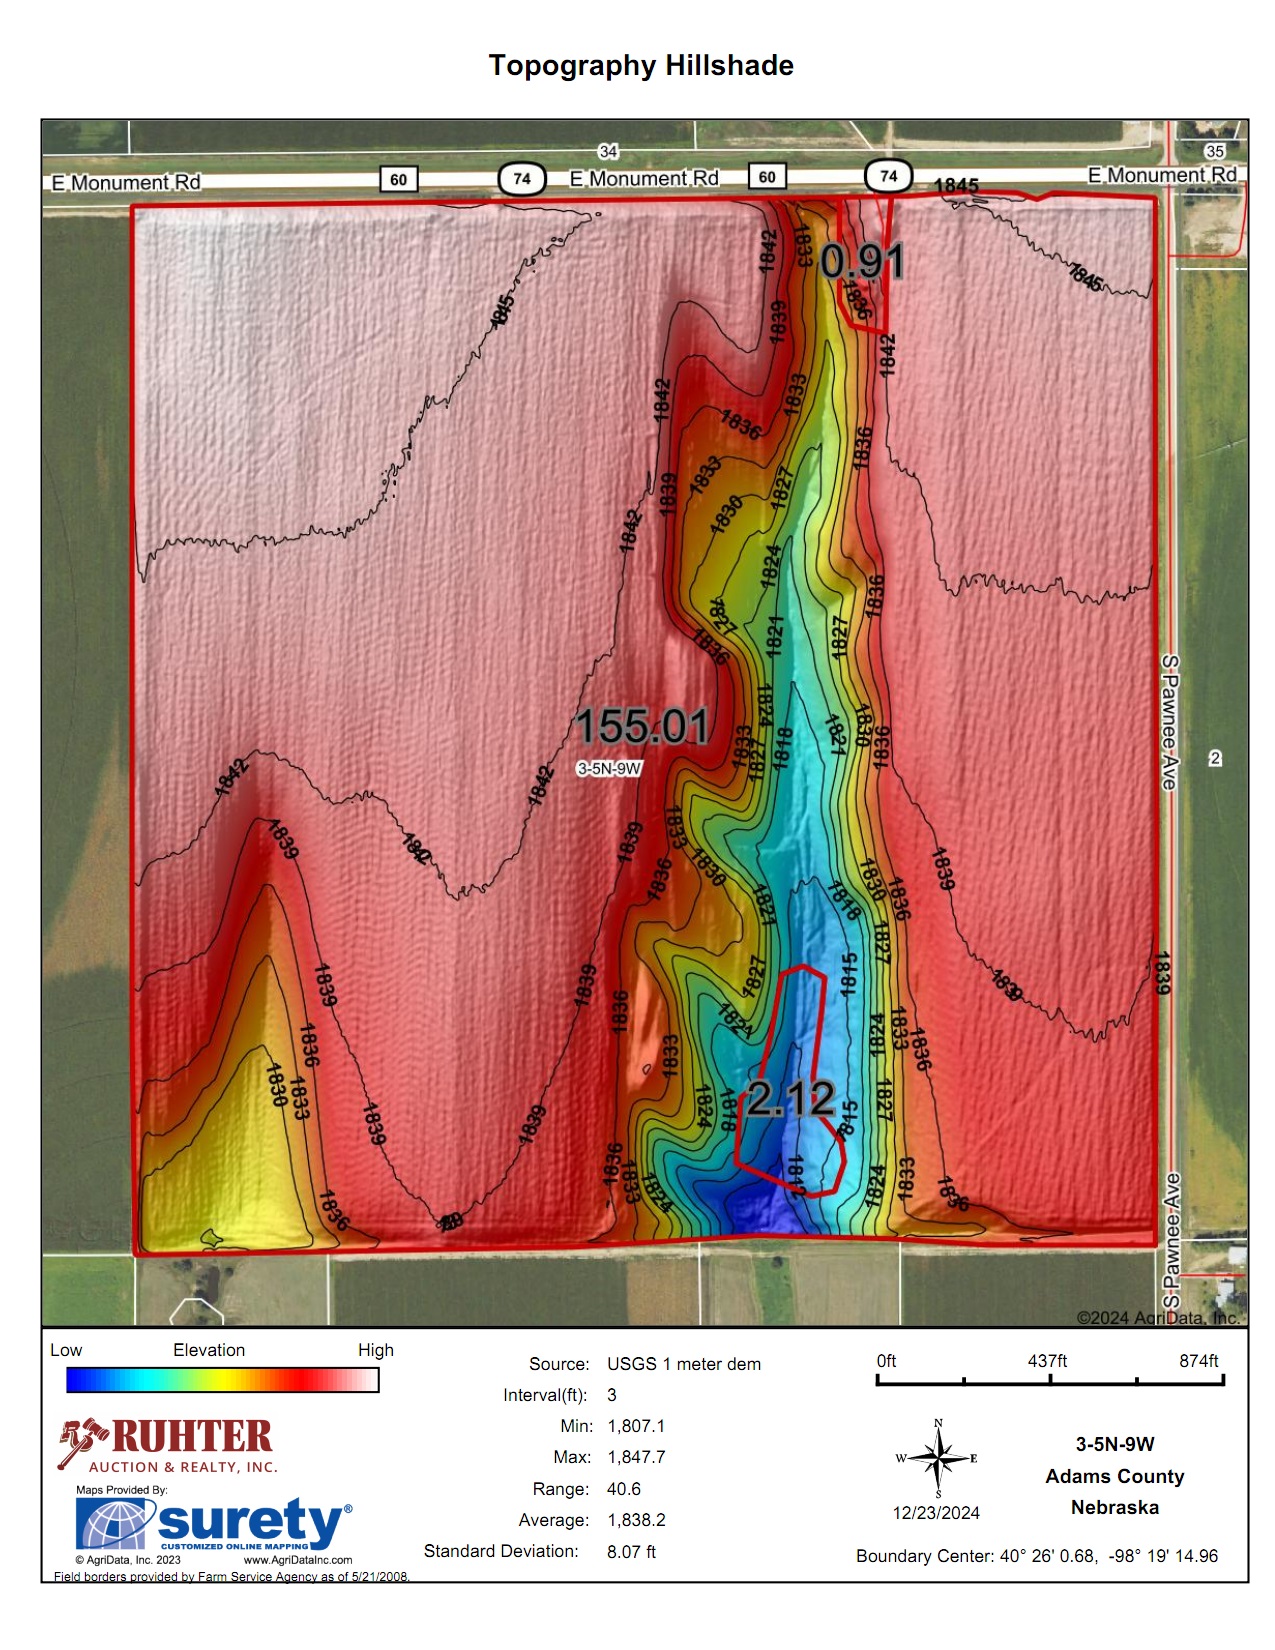Click the Boundary Center coordinates text
The width and height of the screenshot is (1275, 1650).
pyautogui.click(x=1036, y=1556)
